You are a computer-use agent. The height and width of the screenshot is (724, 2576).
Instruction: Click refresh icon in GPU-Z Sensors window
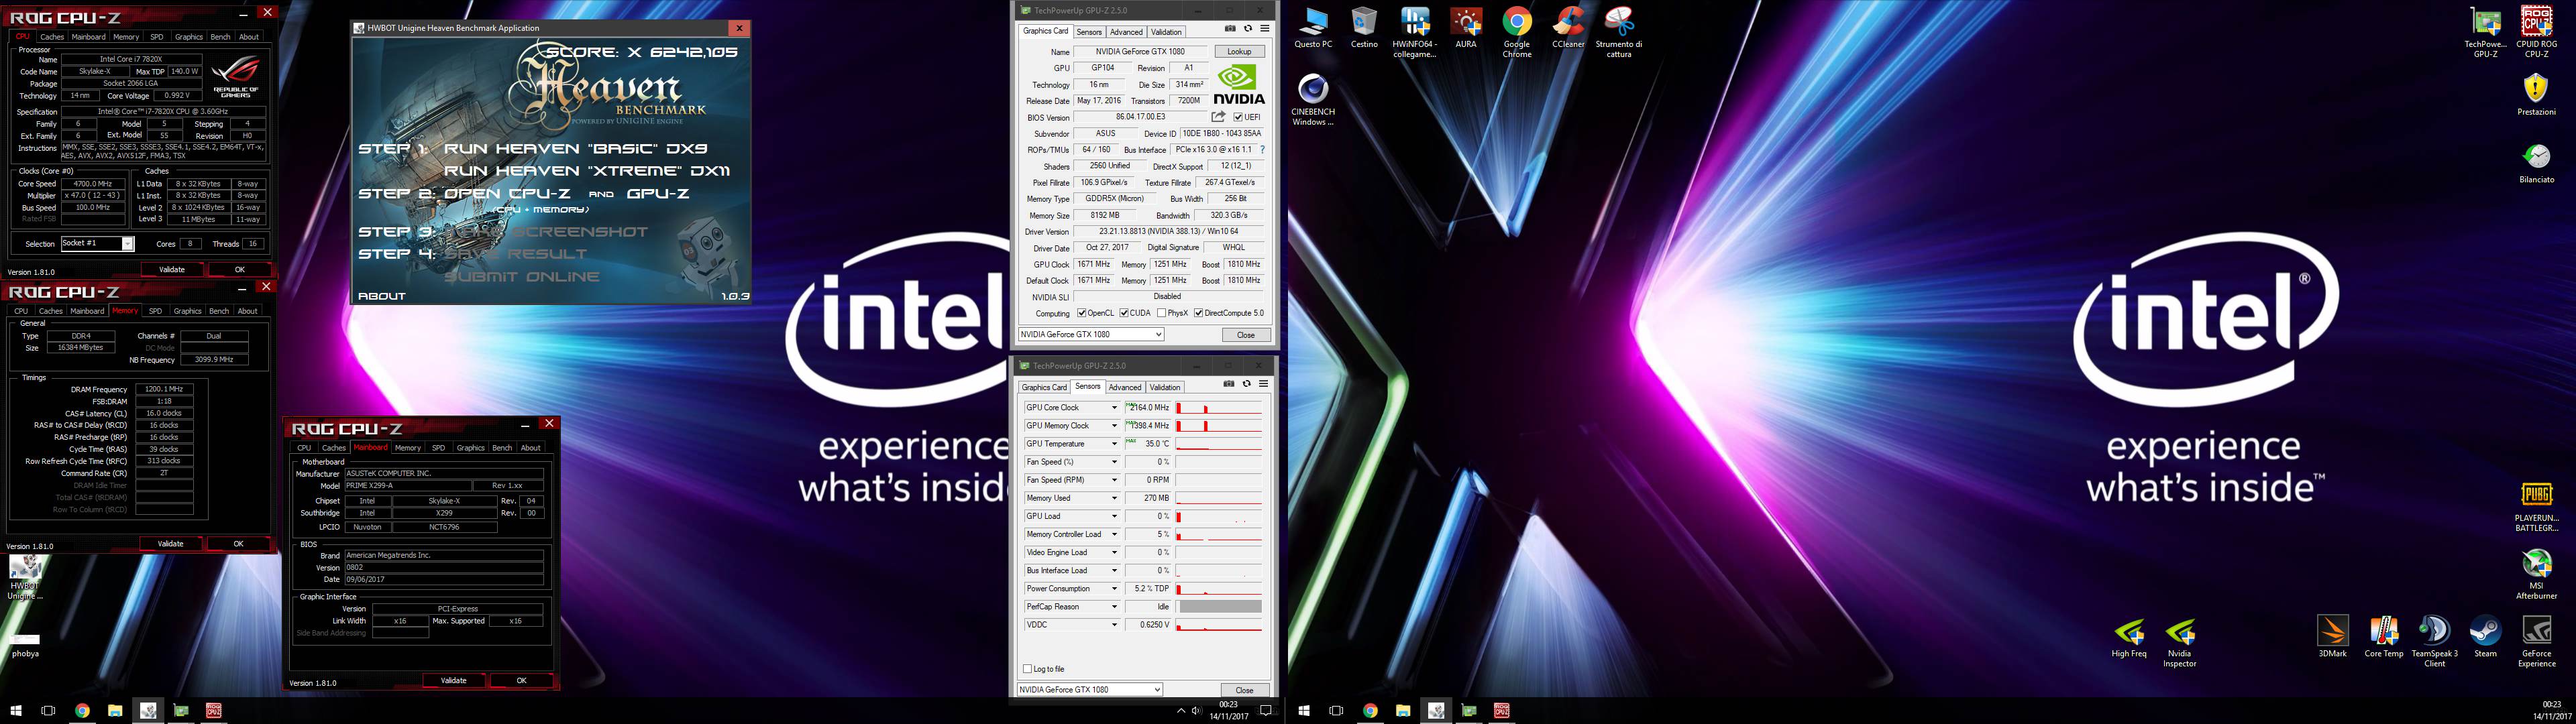coord(1246,384)
